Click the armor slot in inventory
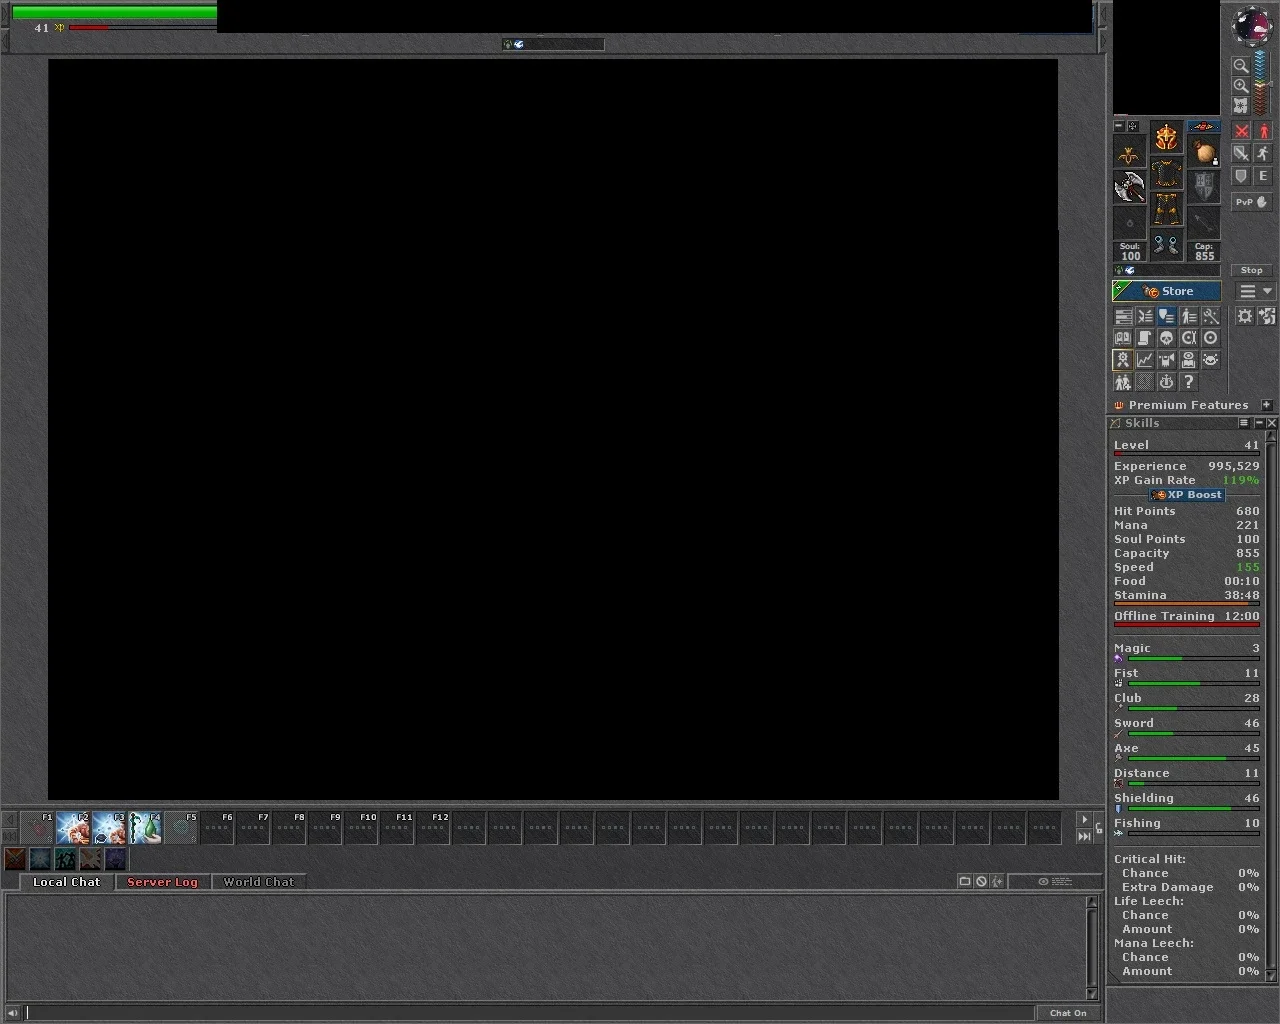 point(1166,174)
